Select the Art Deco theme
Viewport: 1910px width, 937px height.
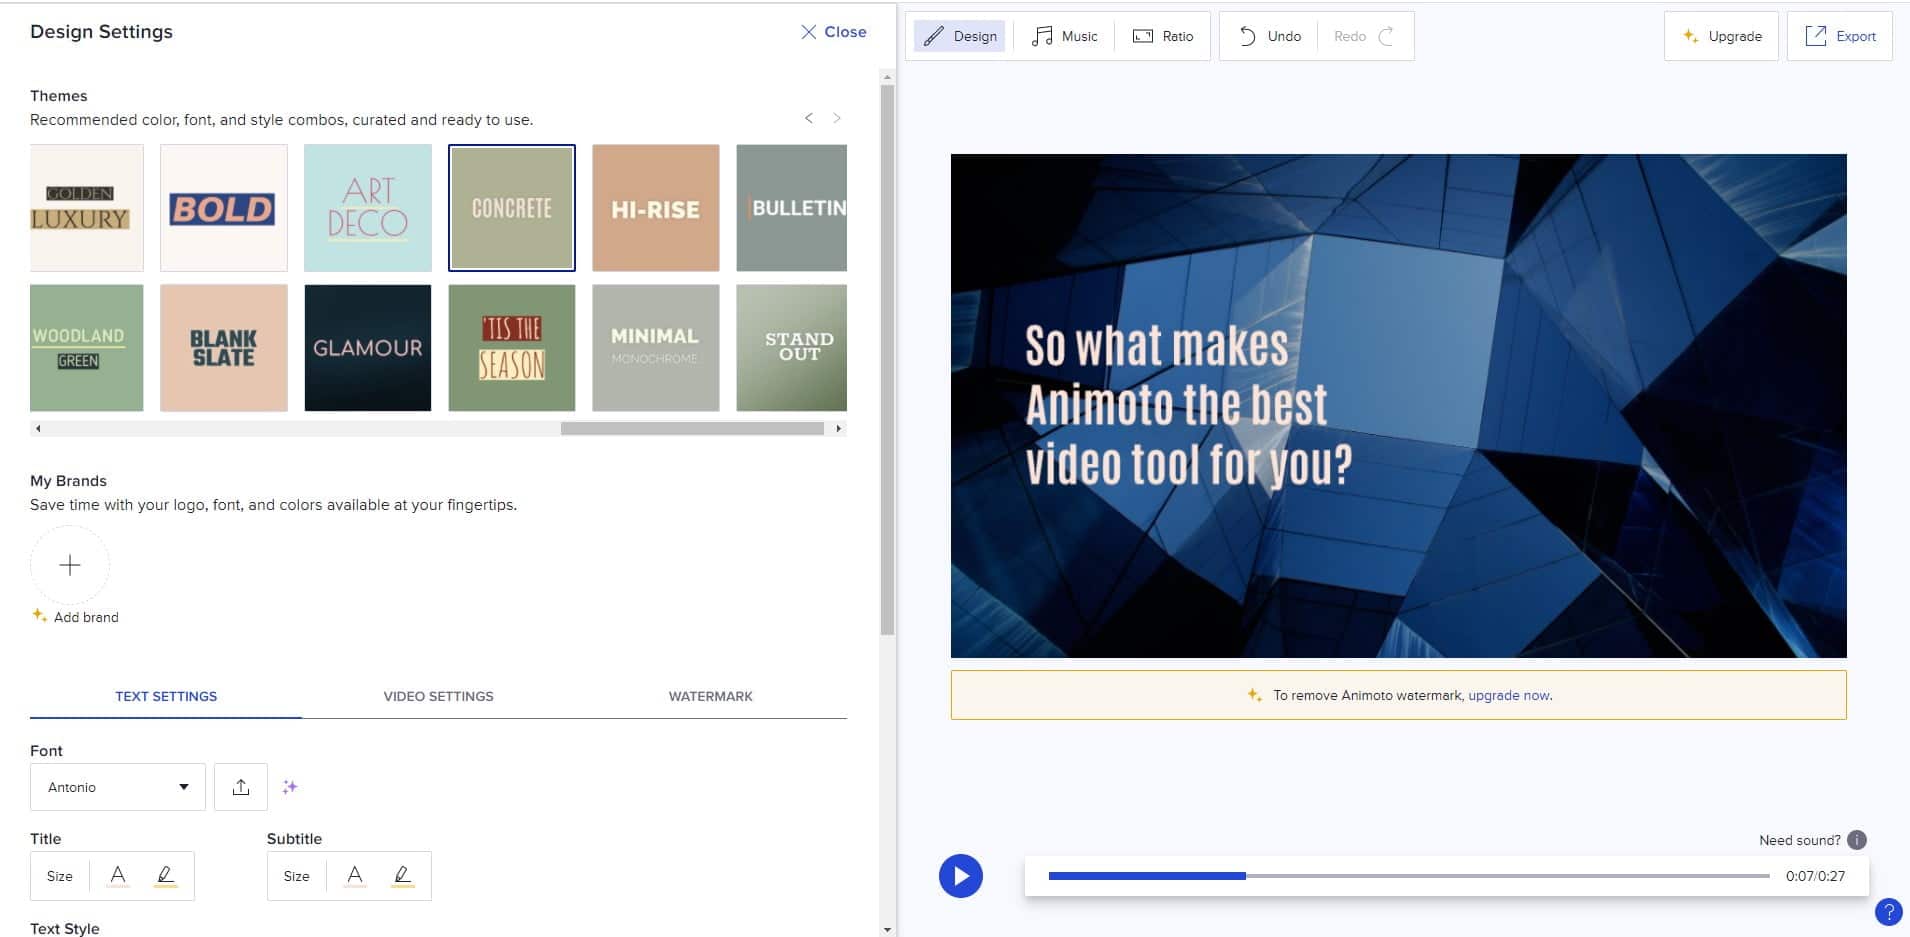(x=368, y=208)
